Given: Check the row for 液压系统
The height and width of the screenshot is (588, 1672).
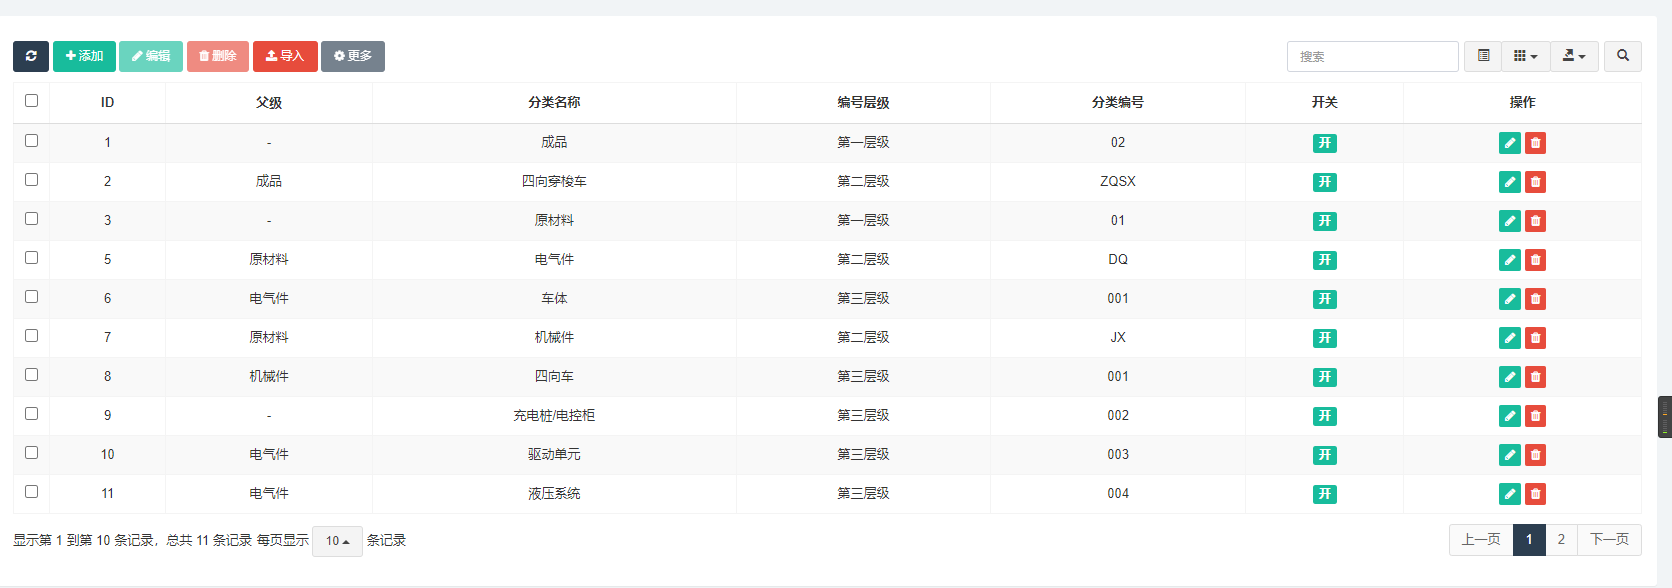Looking at the screenshot, I should coord(32,492).
